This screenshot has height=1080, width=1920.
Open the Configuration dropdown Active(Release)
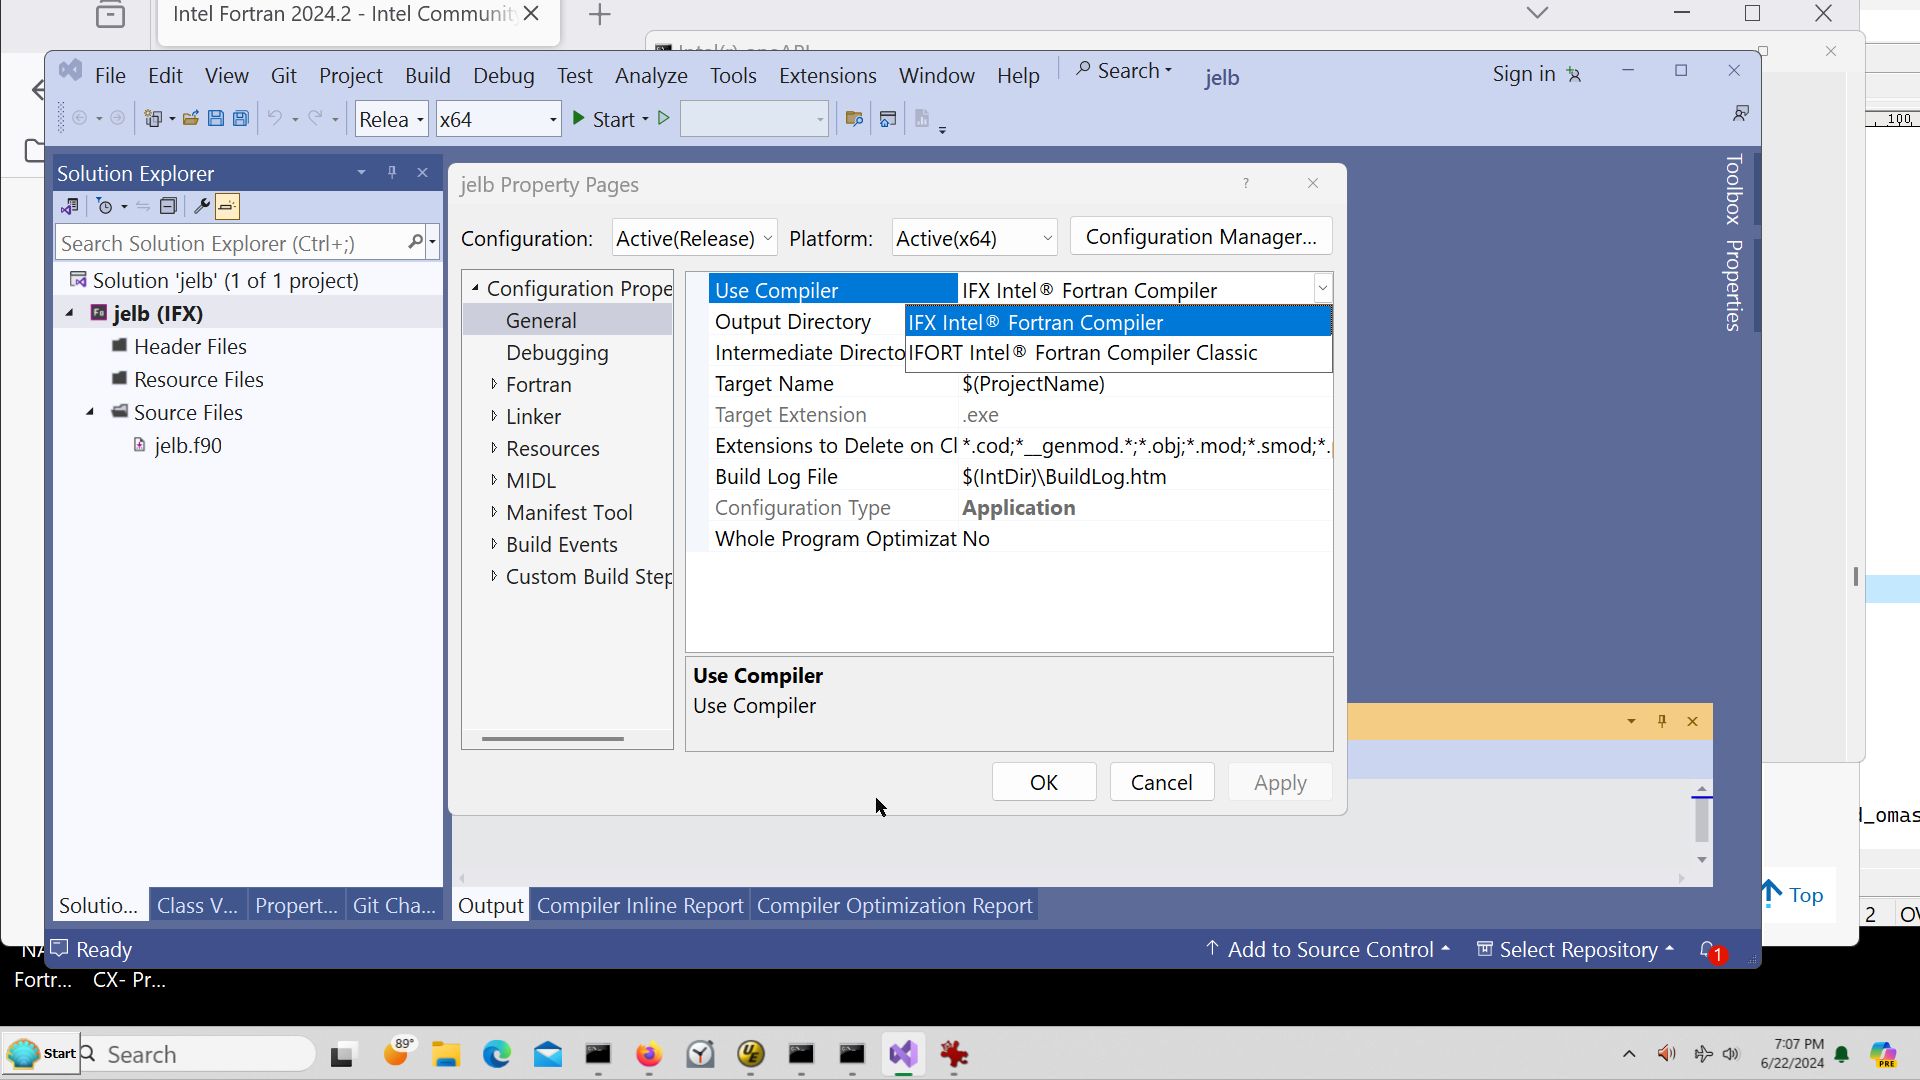pos(694,238)
